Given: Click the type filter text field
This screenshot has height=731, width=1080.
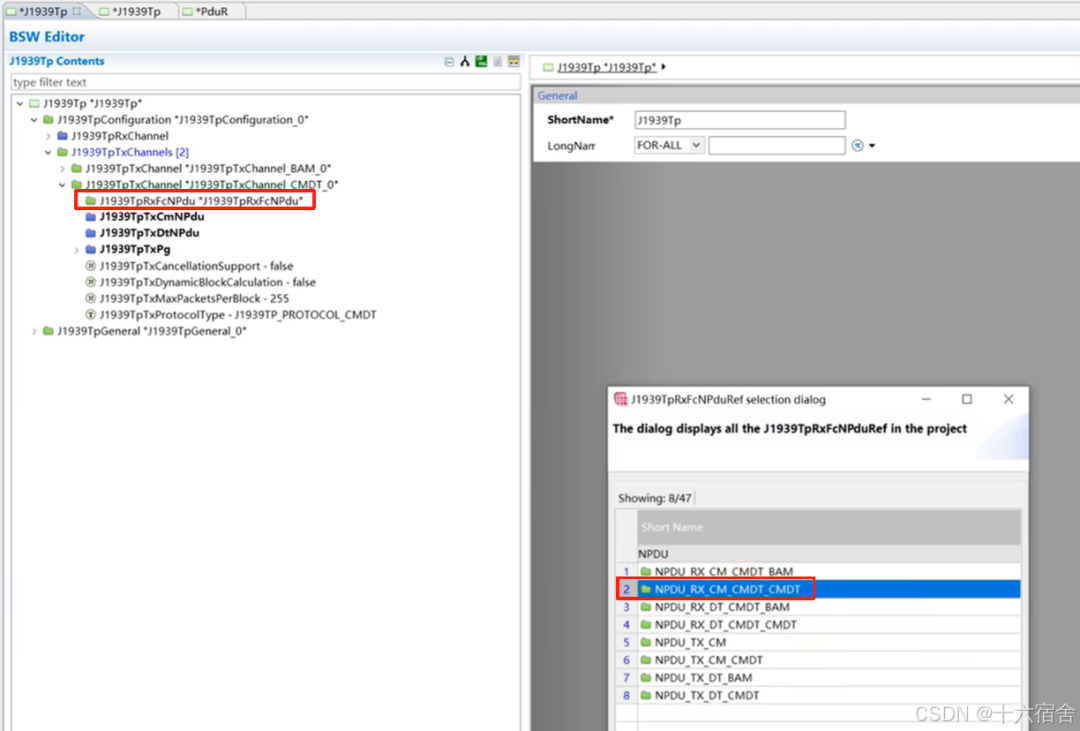Looking at the screenshot, I should 264,82.
